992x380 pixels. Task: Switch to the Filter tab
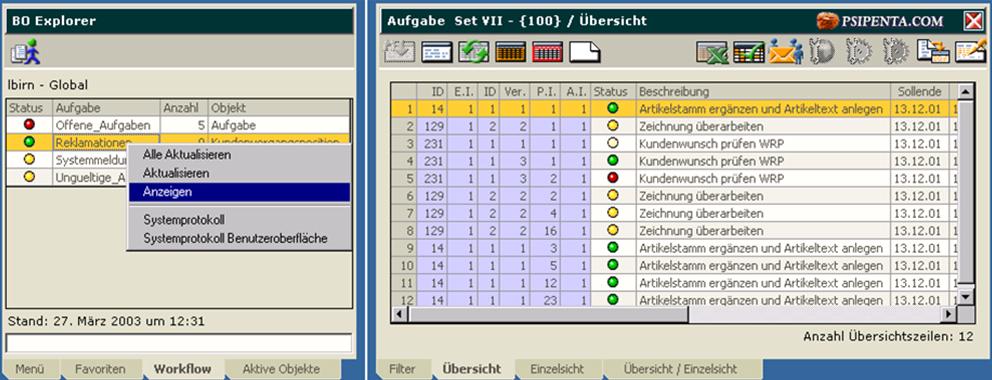402,369
